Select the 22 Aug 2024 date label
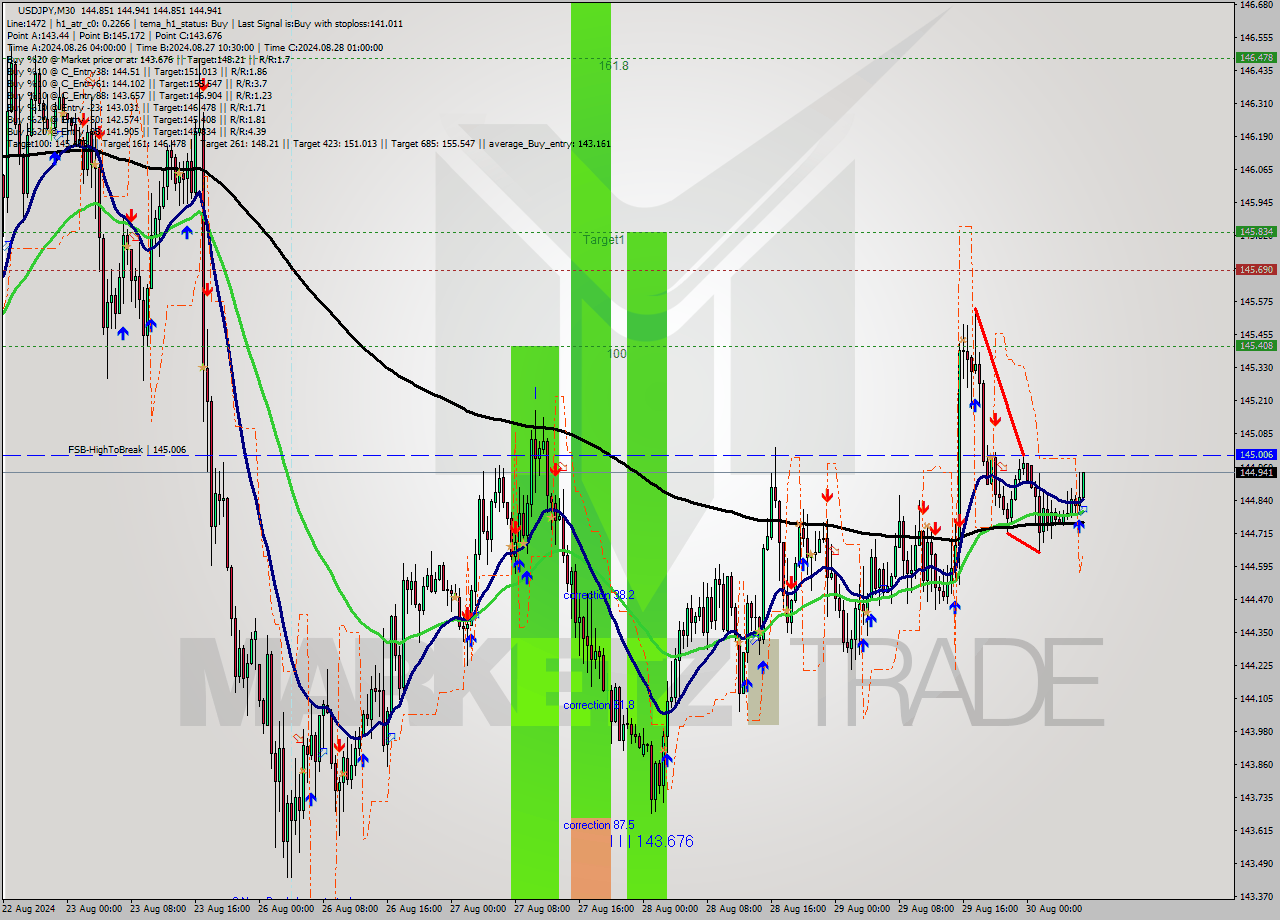 click(x=28, y=909)
